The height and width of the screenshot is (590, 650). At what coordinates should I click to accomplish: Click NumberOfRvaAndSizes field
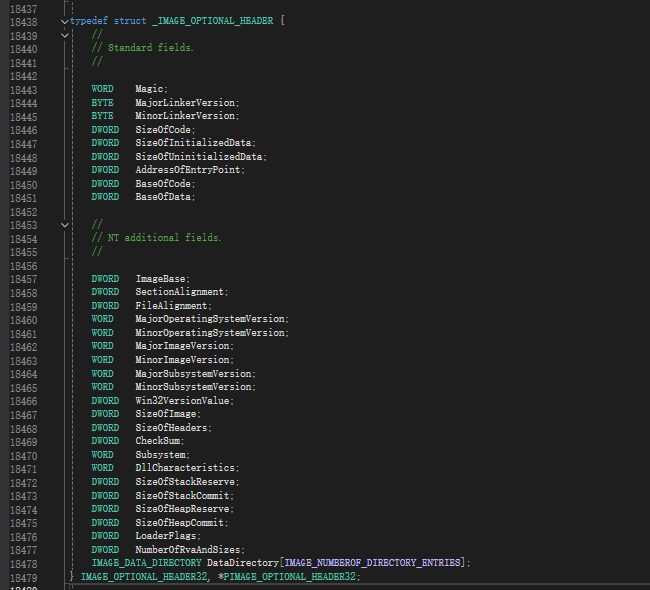[x=188, y=550]
